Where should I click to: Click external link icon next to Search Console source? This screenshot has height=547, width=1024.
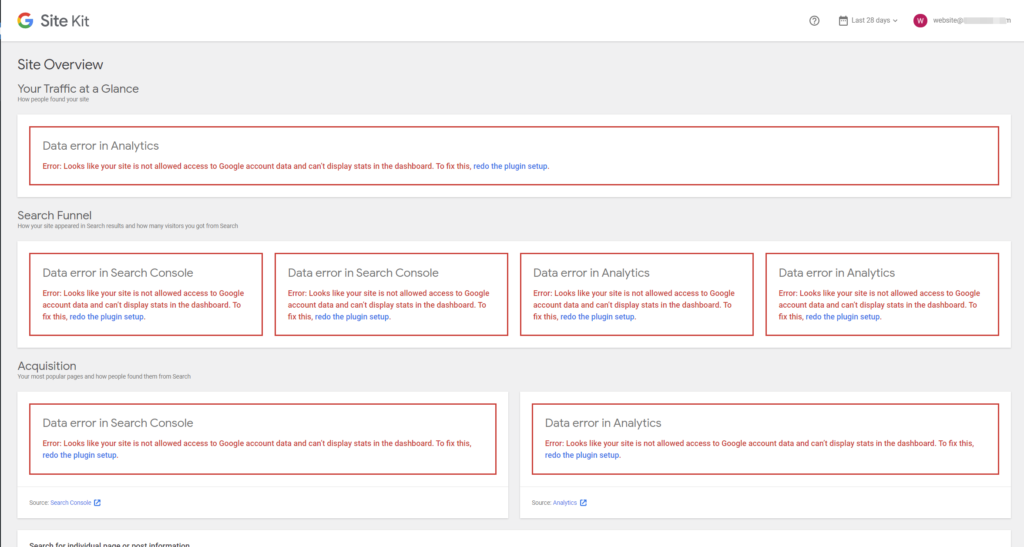tap(97, 503)
